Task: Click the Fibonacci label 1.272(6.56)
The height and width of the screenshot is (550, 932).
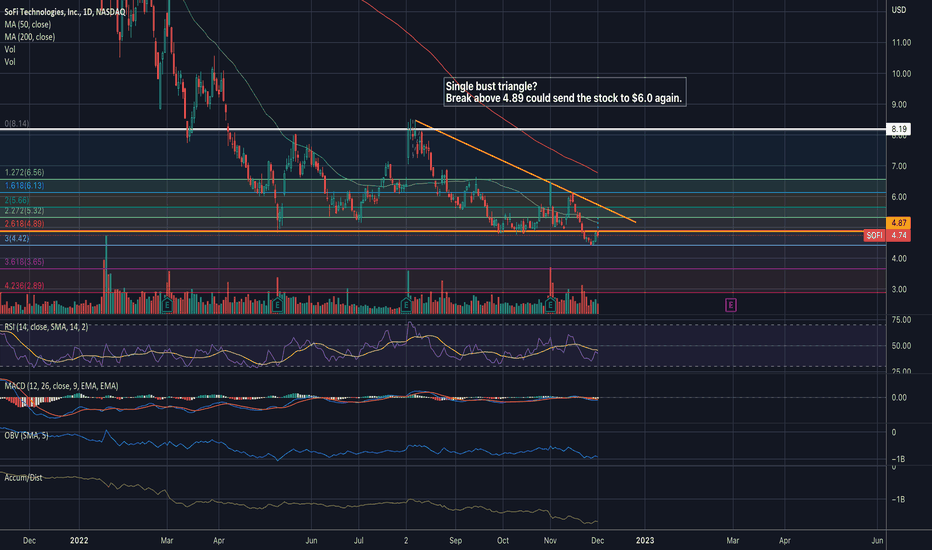Action: [x=24, y=172]
